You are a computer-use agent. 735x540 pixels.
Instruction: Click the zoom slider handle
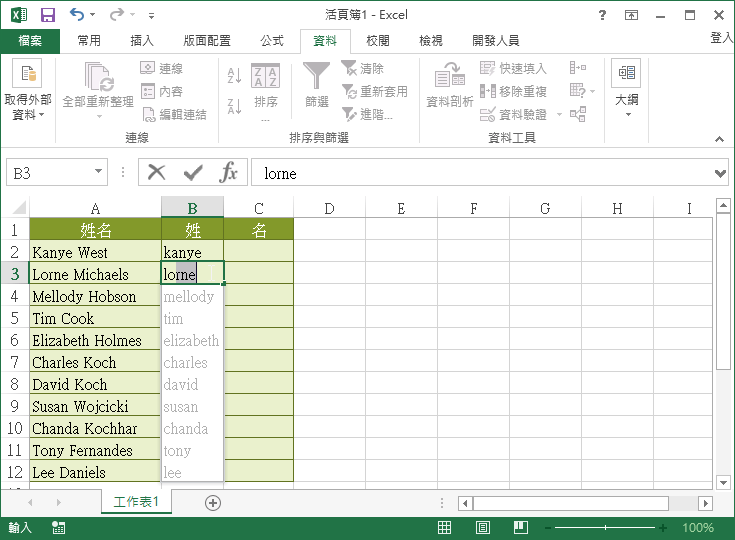[605, 528]
